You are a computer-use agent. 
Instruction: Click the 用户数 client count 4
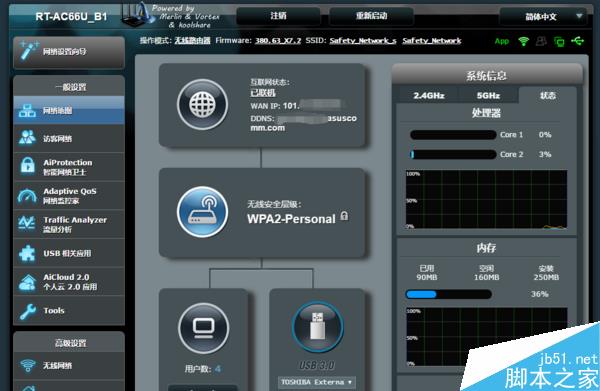click(218, 369)
